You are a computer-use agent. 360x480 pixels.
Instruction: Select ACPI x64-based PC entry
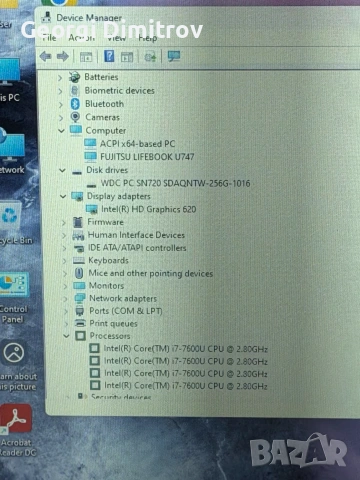137,144
